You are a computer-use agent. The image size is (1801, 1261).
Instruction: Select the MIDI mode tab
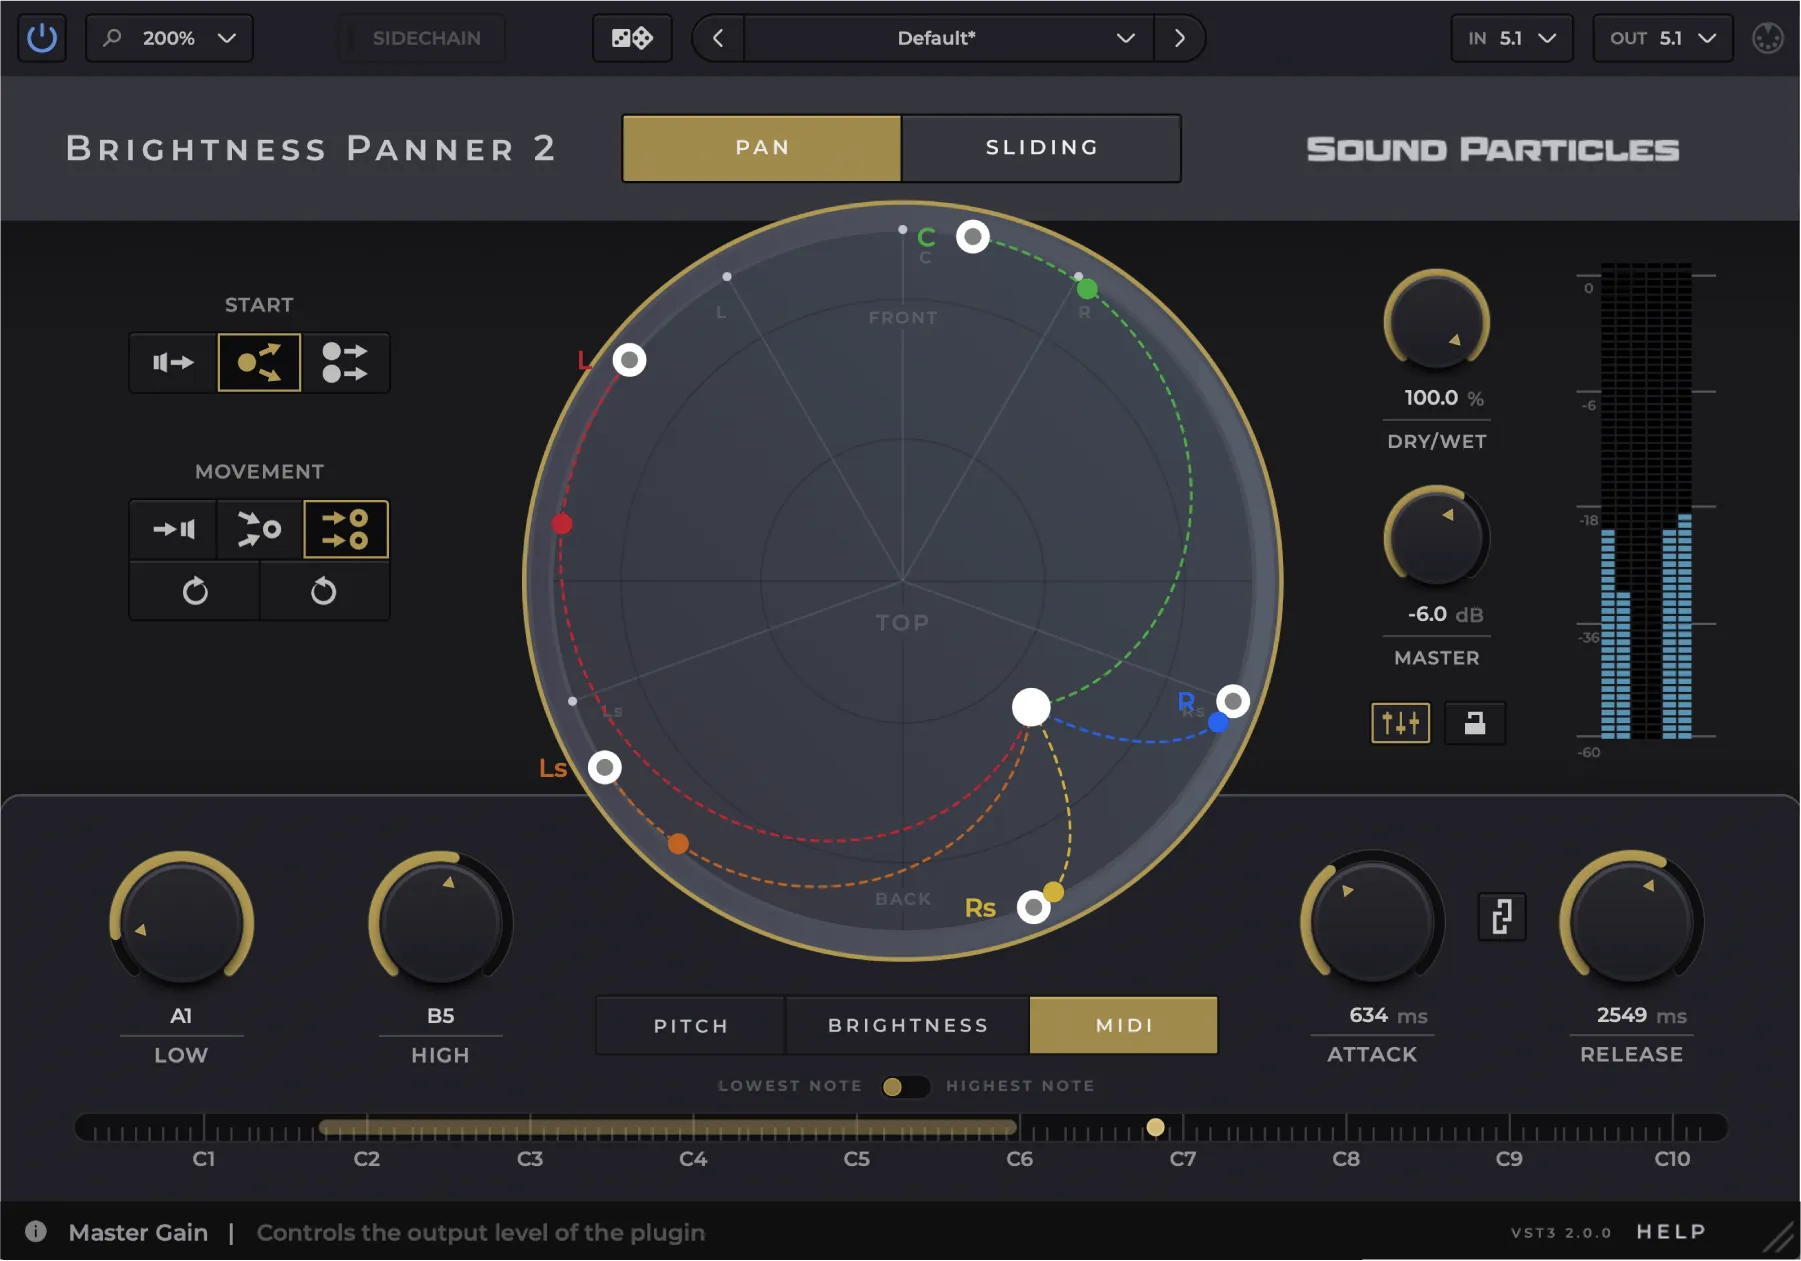coord(1124,1025)
